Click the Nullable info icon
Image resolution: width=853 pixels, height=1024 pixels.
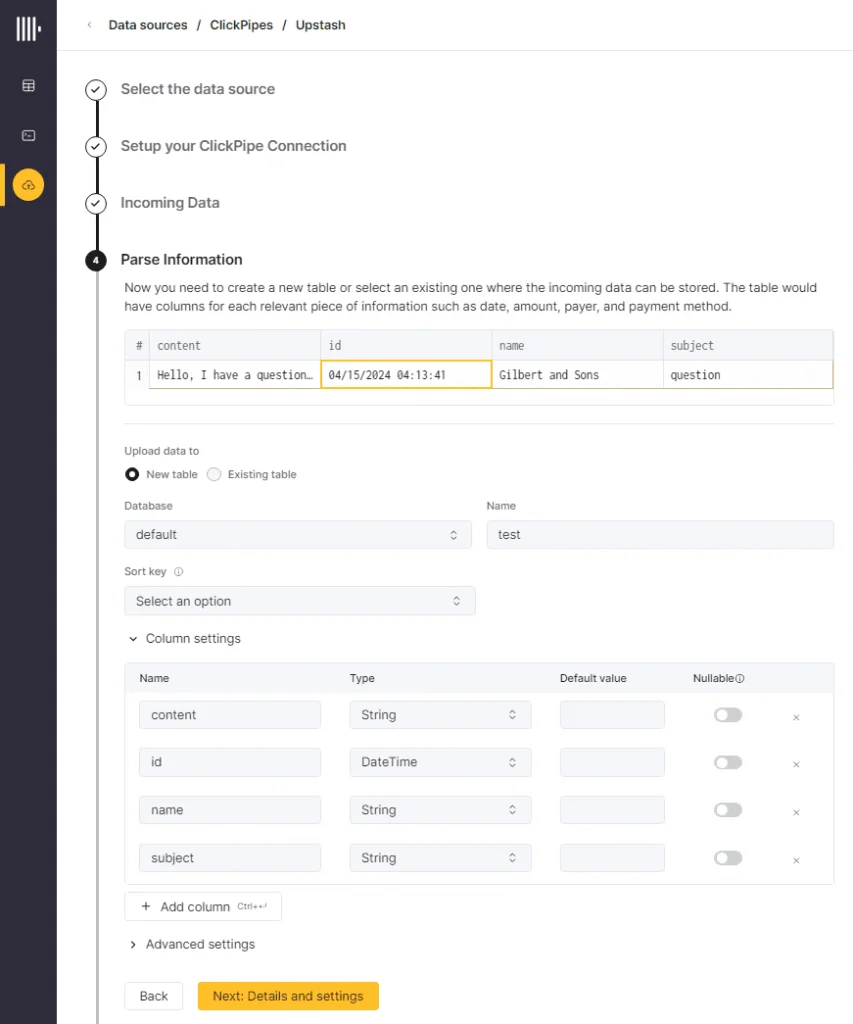point(740,679)
